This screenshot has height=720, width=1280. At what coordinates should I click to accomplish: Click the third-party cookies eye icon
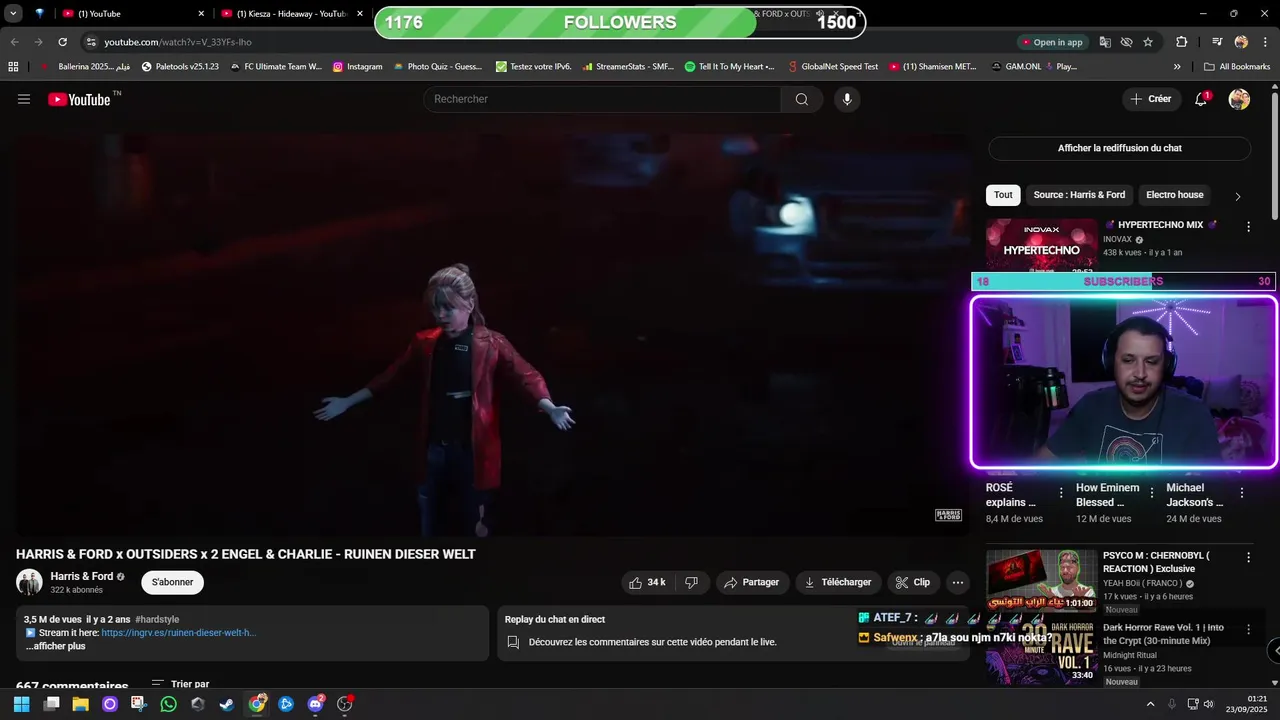[1126, 42]
